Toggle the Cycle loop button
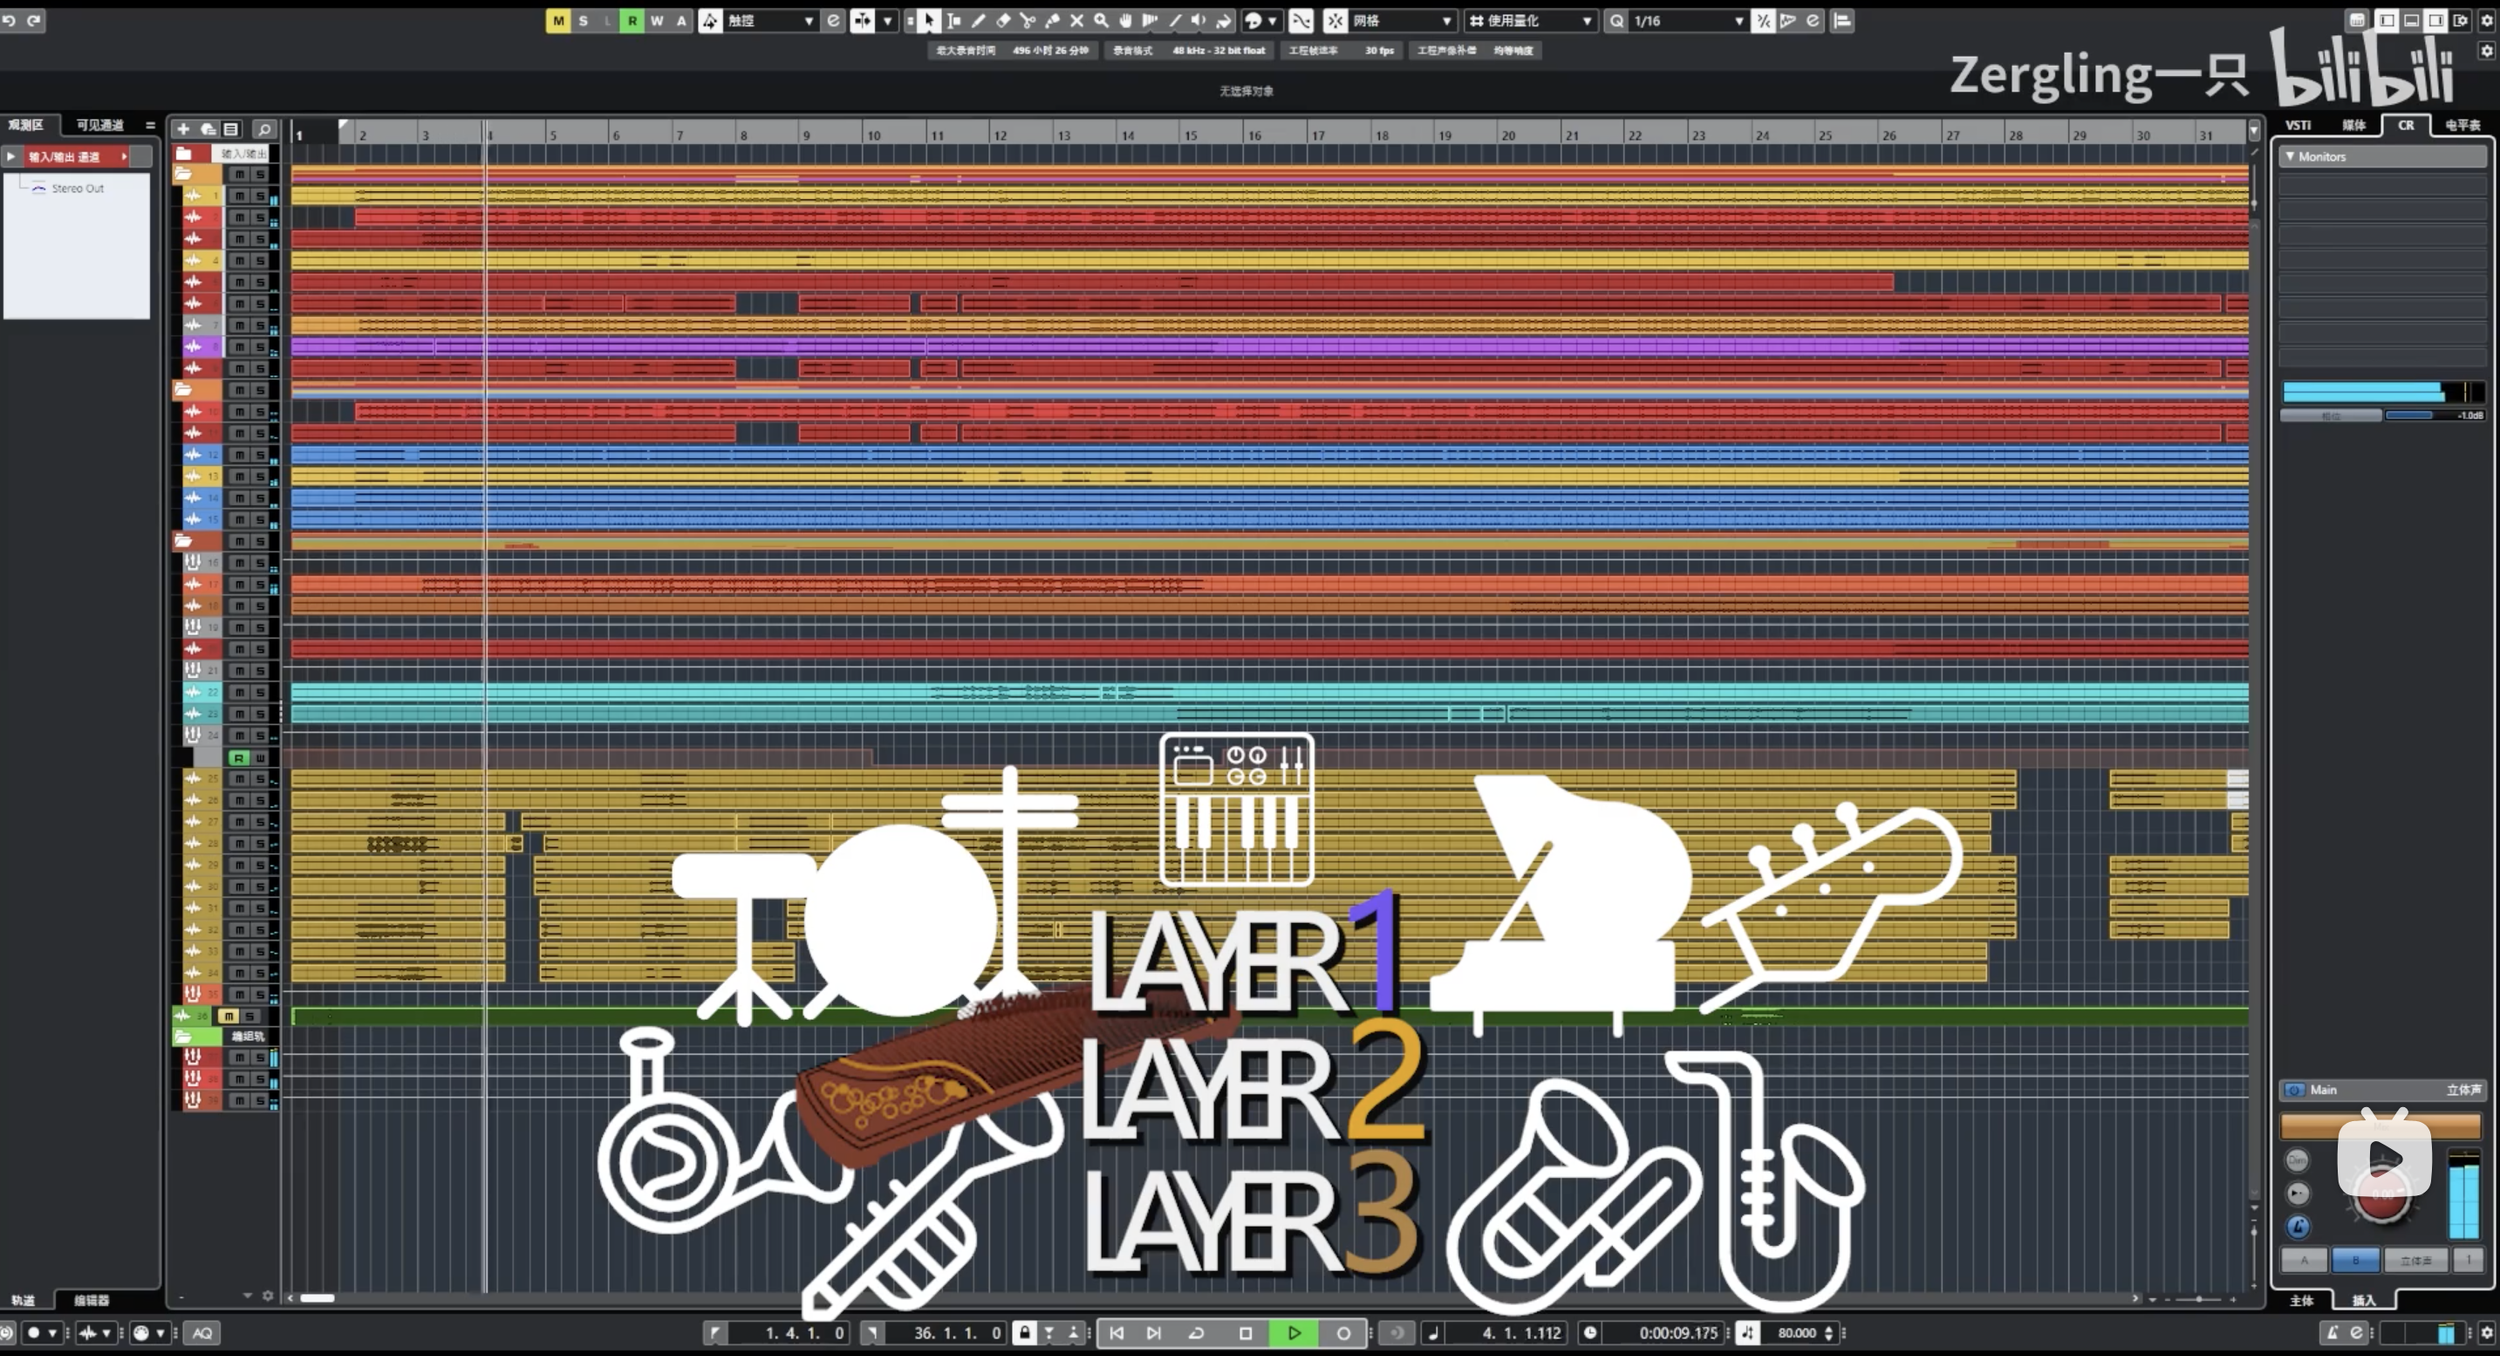The height and width of the screenshot is (1356, 2500). tap(1196, 1333)
